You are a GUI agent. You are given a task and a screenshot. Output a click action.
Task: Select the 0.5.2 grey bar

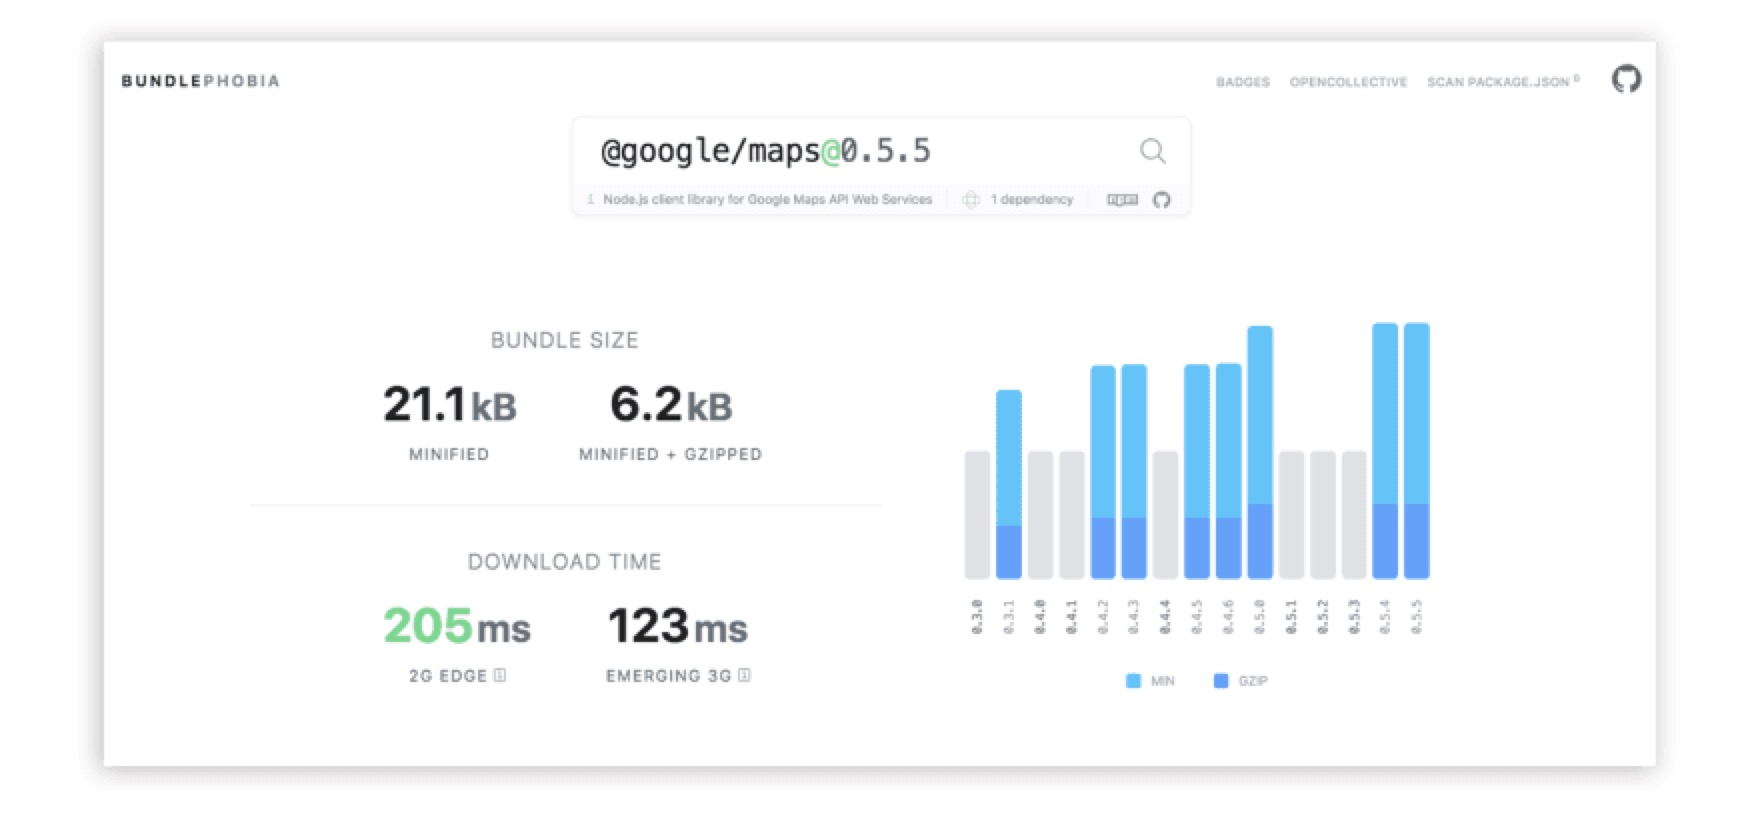(x=1322, y=515)
